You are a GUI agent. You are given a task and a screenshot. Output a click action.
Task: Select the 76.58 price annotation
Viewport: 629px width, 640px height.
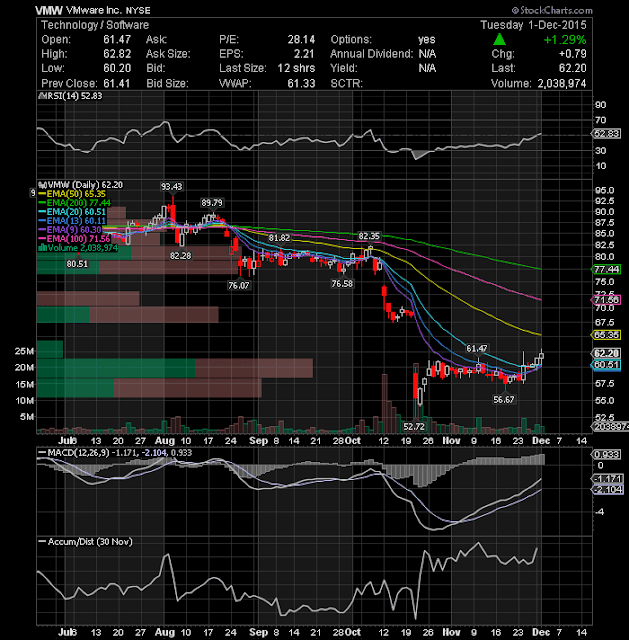click(342, 283)
